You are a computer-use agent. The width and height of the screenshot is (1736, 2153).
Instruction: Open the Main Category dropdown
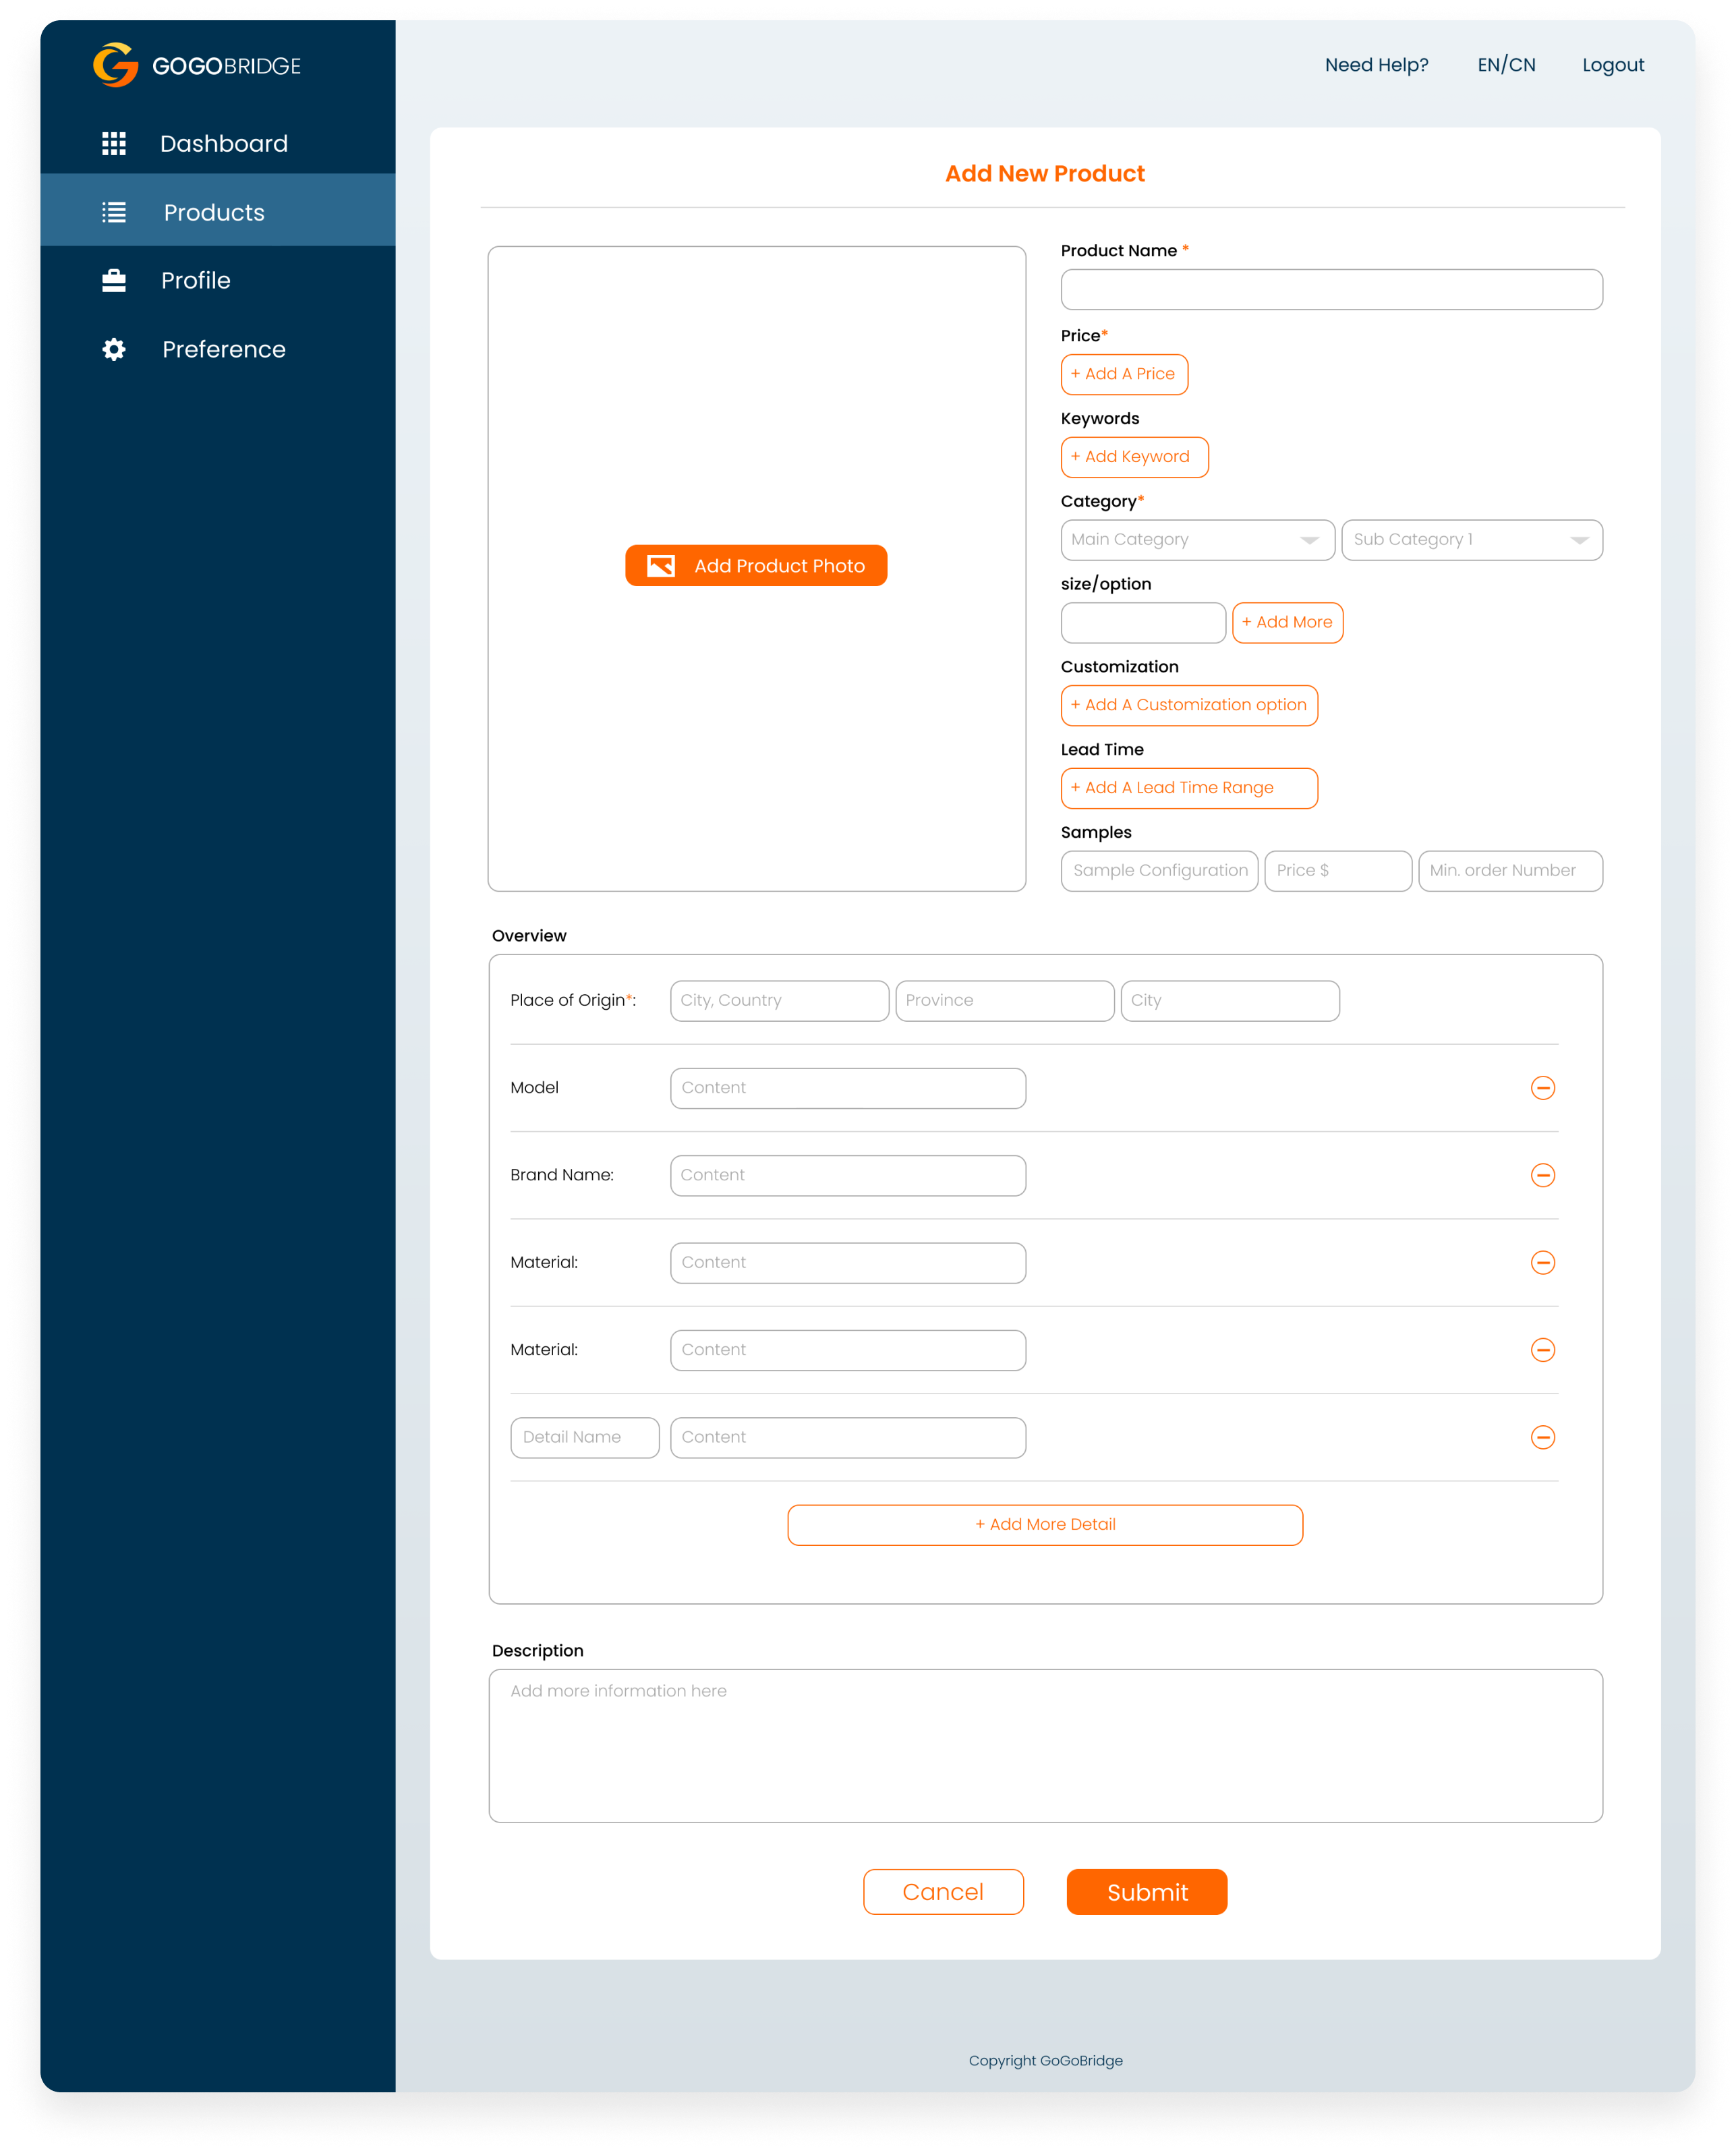click(x=1197, y=540)
